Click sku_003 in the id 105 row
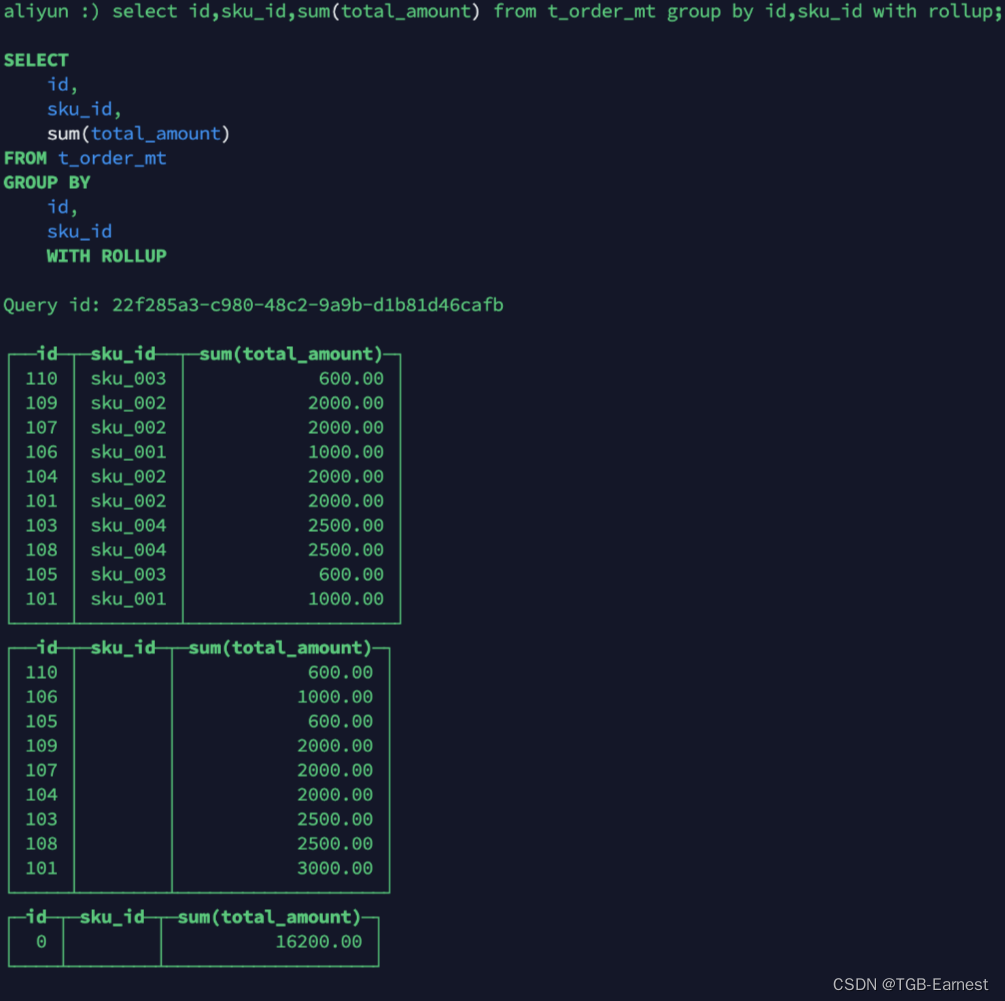This screenshot has width=1005, height=1001. click(128, 575)
